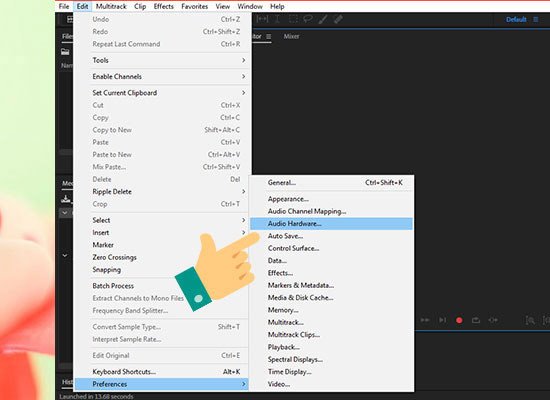
Task: Choose General... preferences
Action: coord(331,183)
